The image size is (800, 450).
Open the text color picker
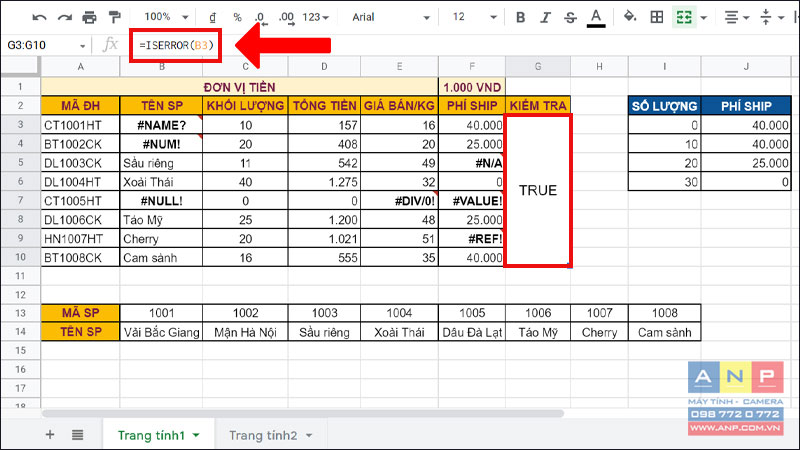(x=595, y=18)
